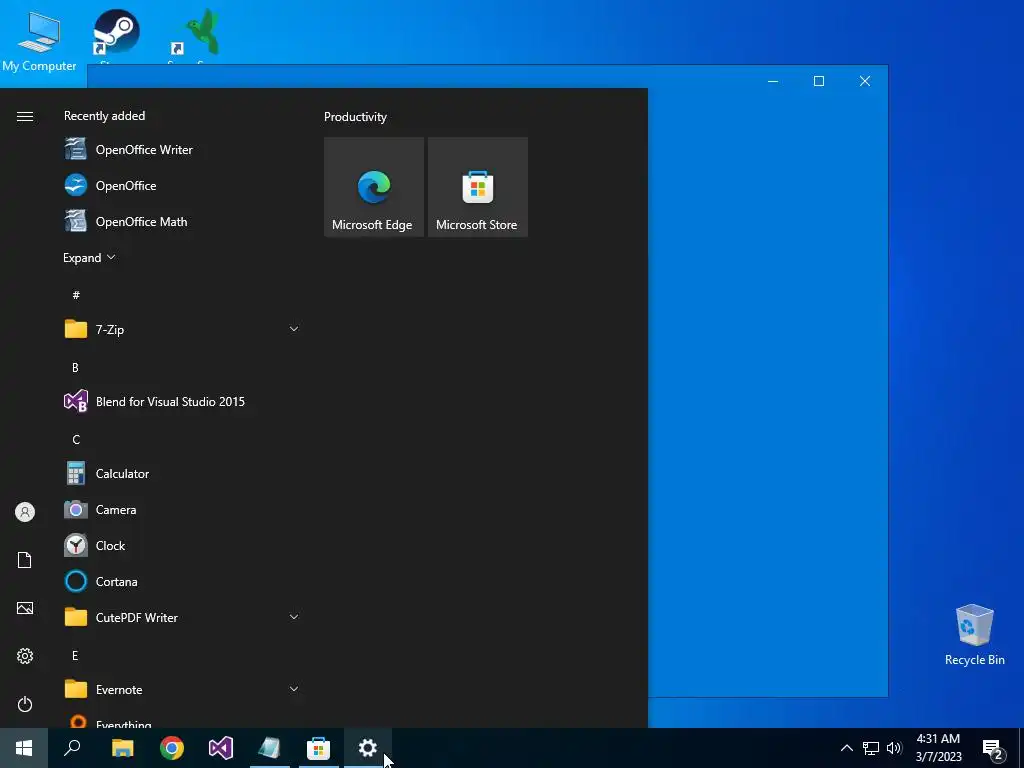
Task: Select the hummingbird desktop shortcut
Action: 196,34
